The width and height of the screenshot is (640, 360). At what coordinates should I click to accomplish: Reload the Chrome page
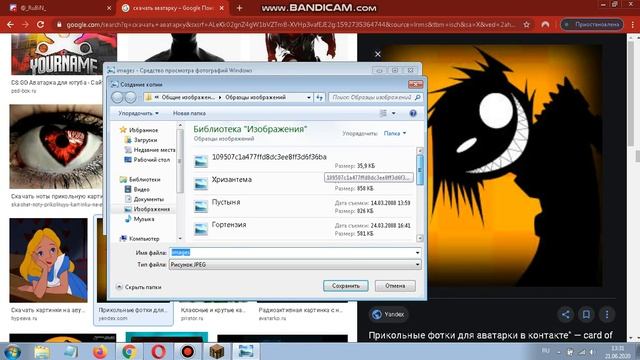click(x=40, y=25)
